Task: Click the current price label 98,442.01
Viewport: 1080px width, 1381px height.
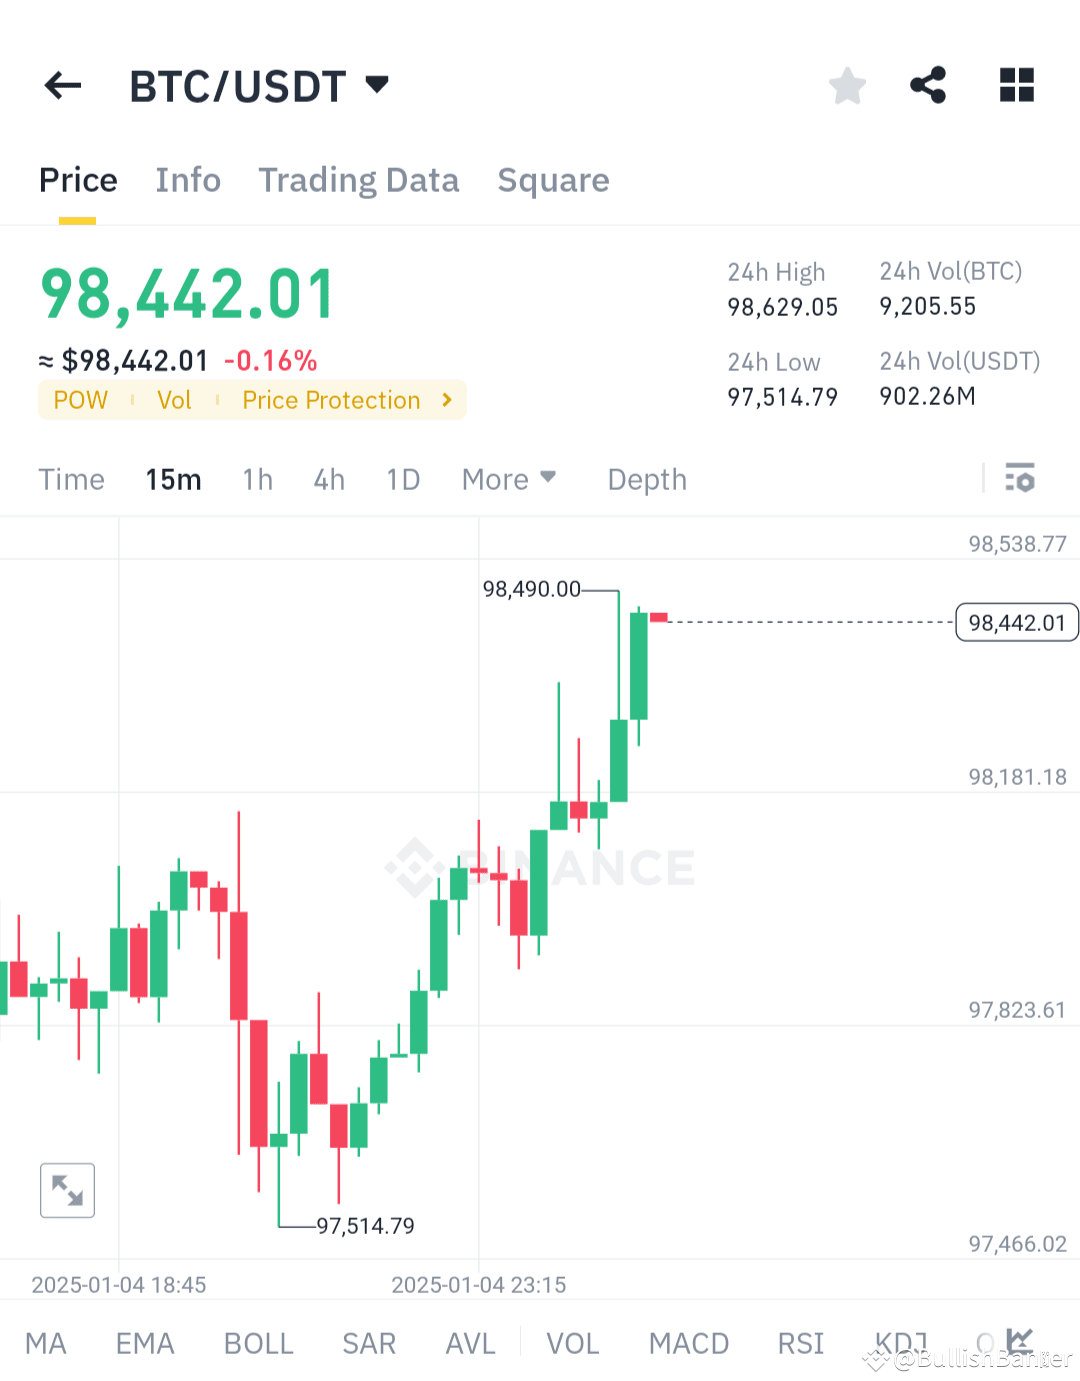Action: (1017, 622)
